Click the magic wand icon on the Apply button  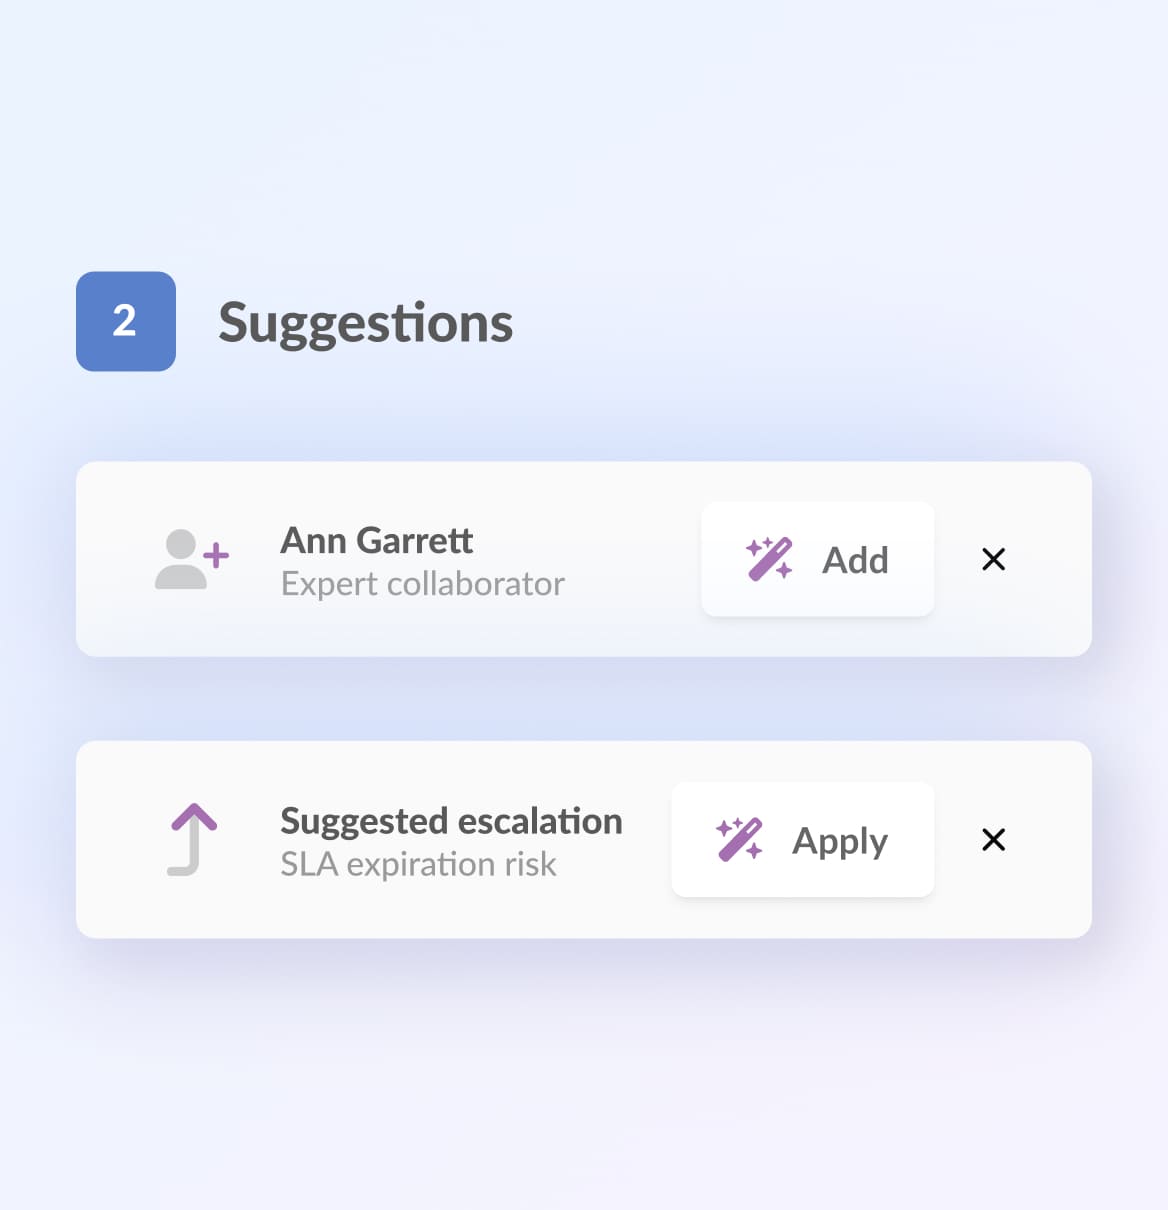pos(740,840)
